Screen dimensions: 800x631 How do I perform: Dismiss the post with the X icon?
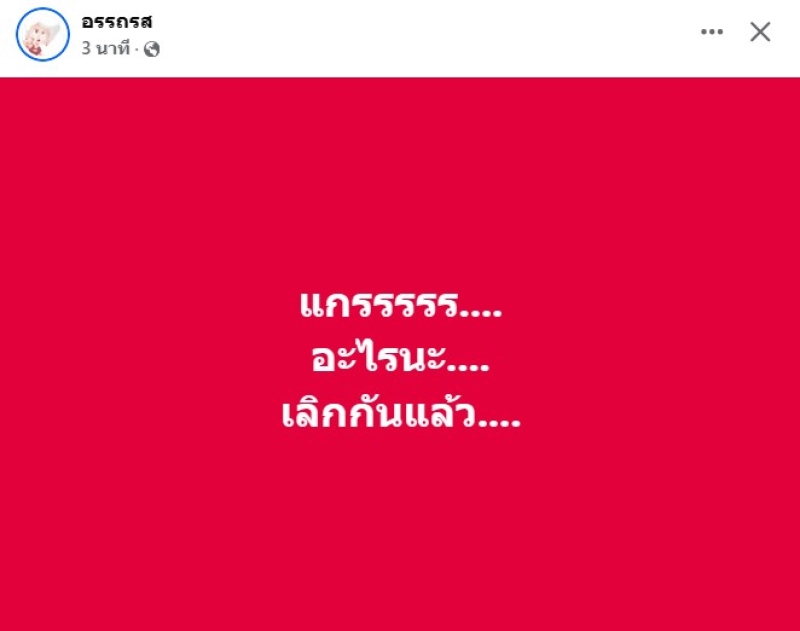[760, 32]
